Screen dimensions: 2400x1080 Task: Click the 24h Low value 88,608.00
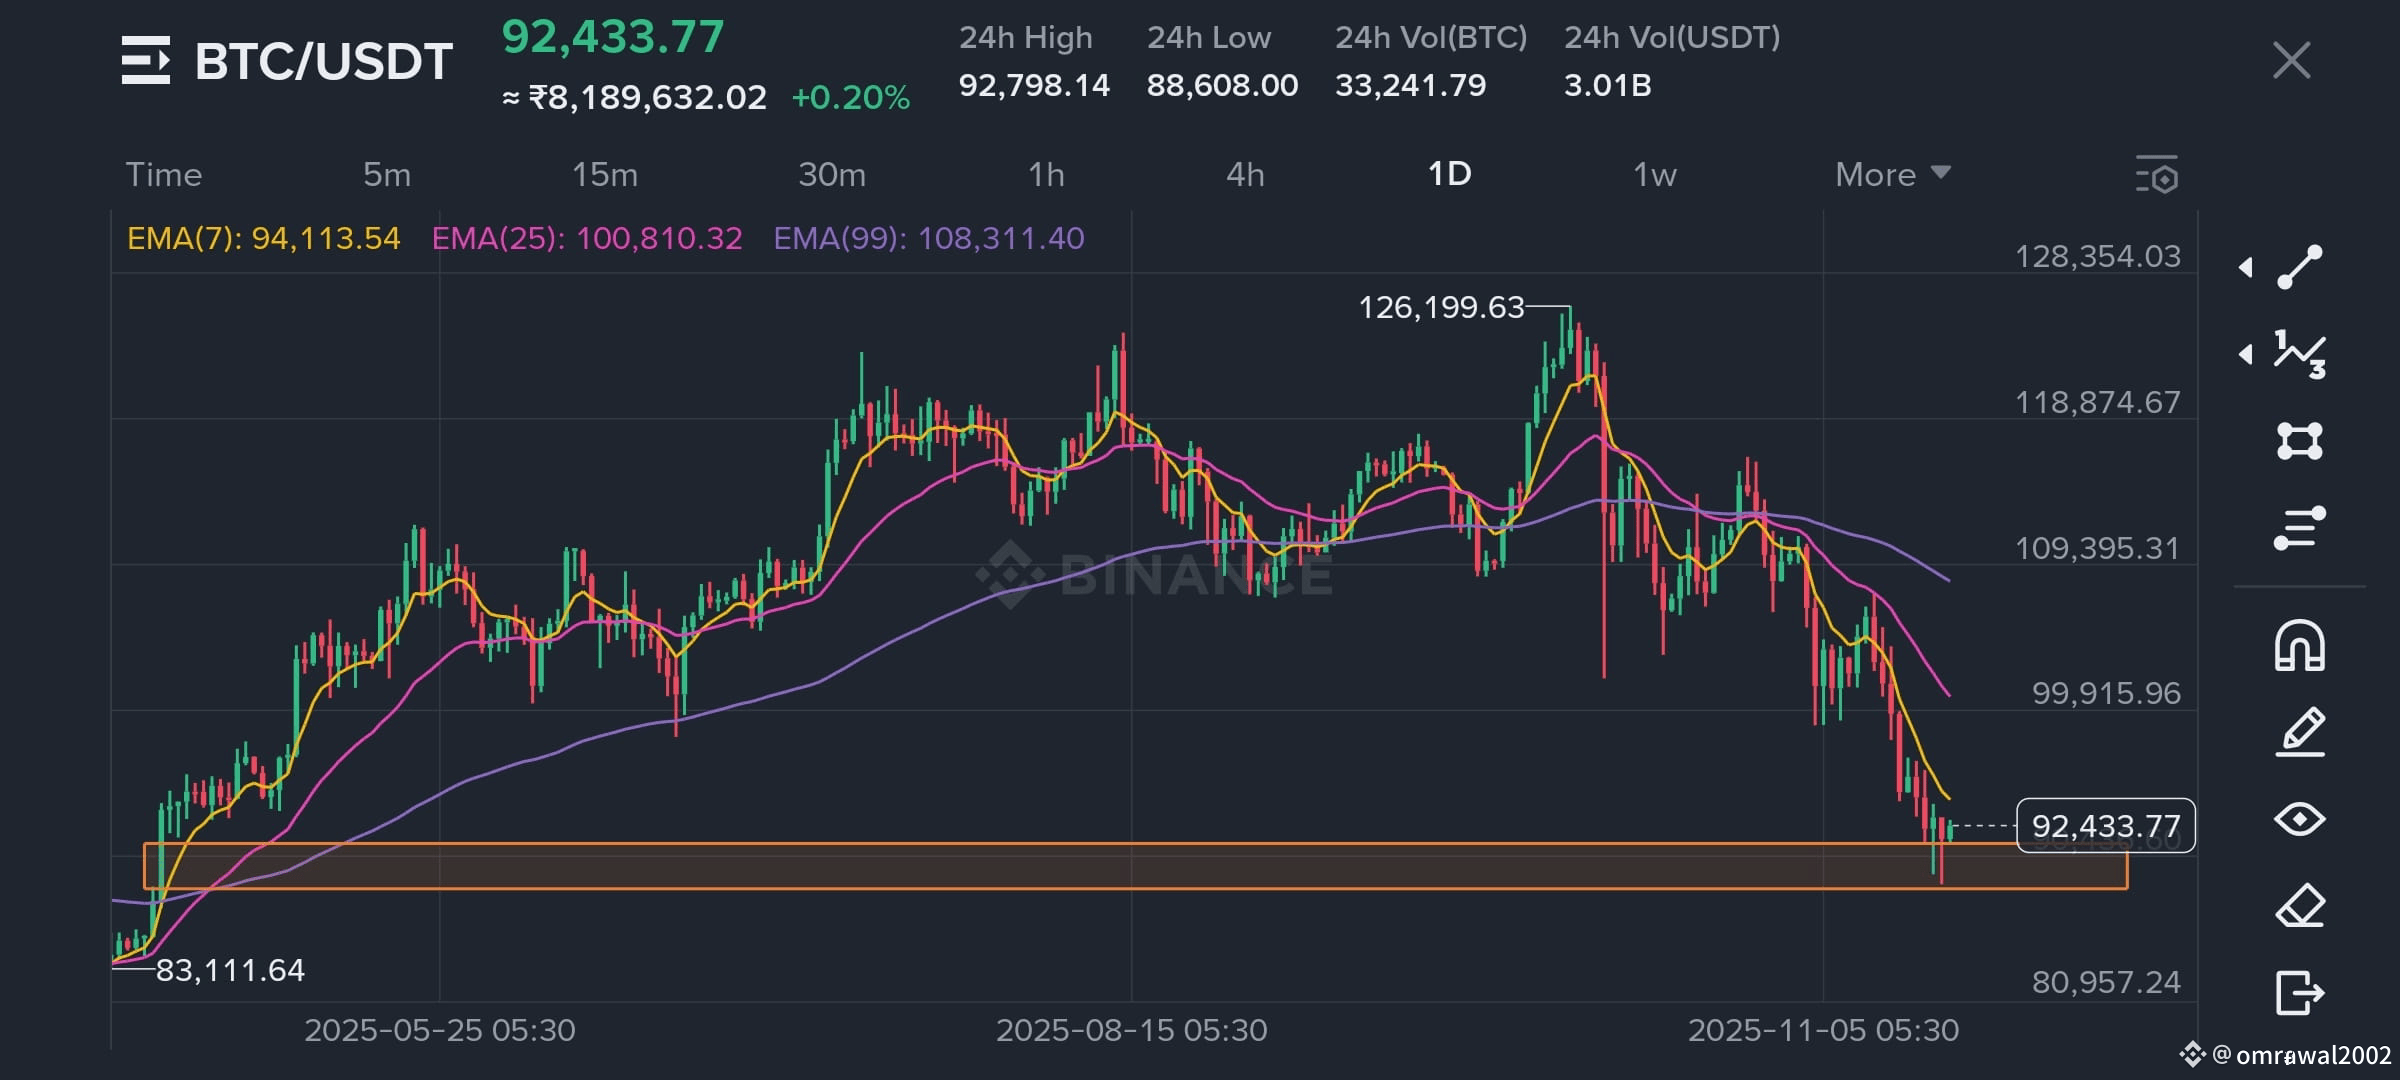coord(1222,85)
